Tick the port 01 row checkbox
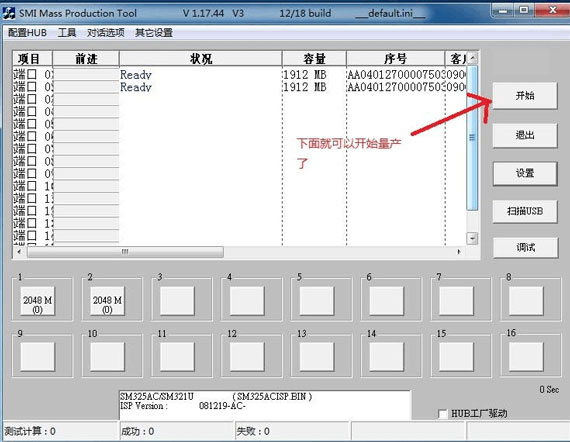The image size is (570, 442). tap(32, 75)
